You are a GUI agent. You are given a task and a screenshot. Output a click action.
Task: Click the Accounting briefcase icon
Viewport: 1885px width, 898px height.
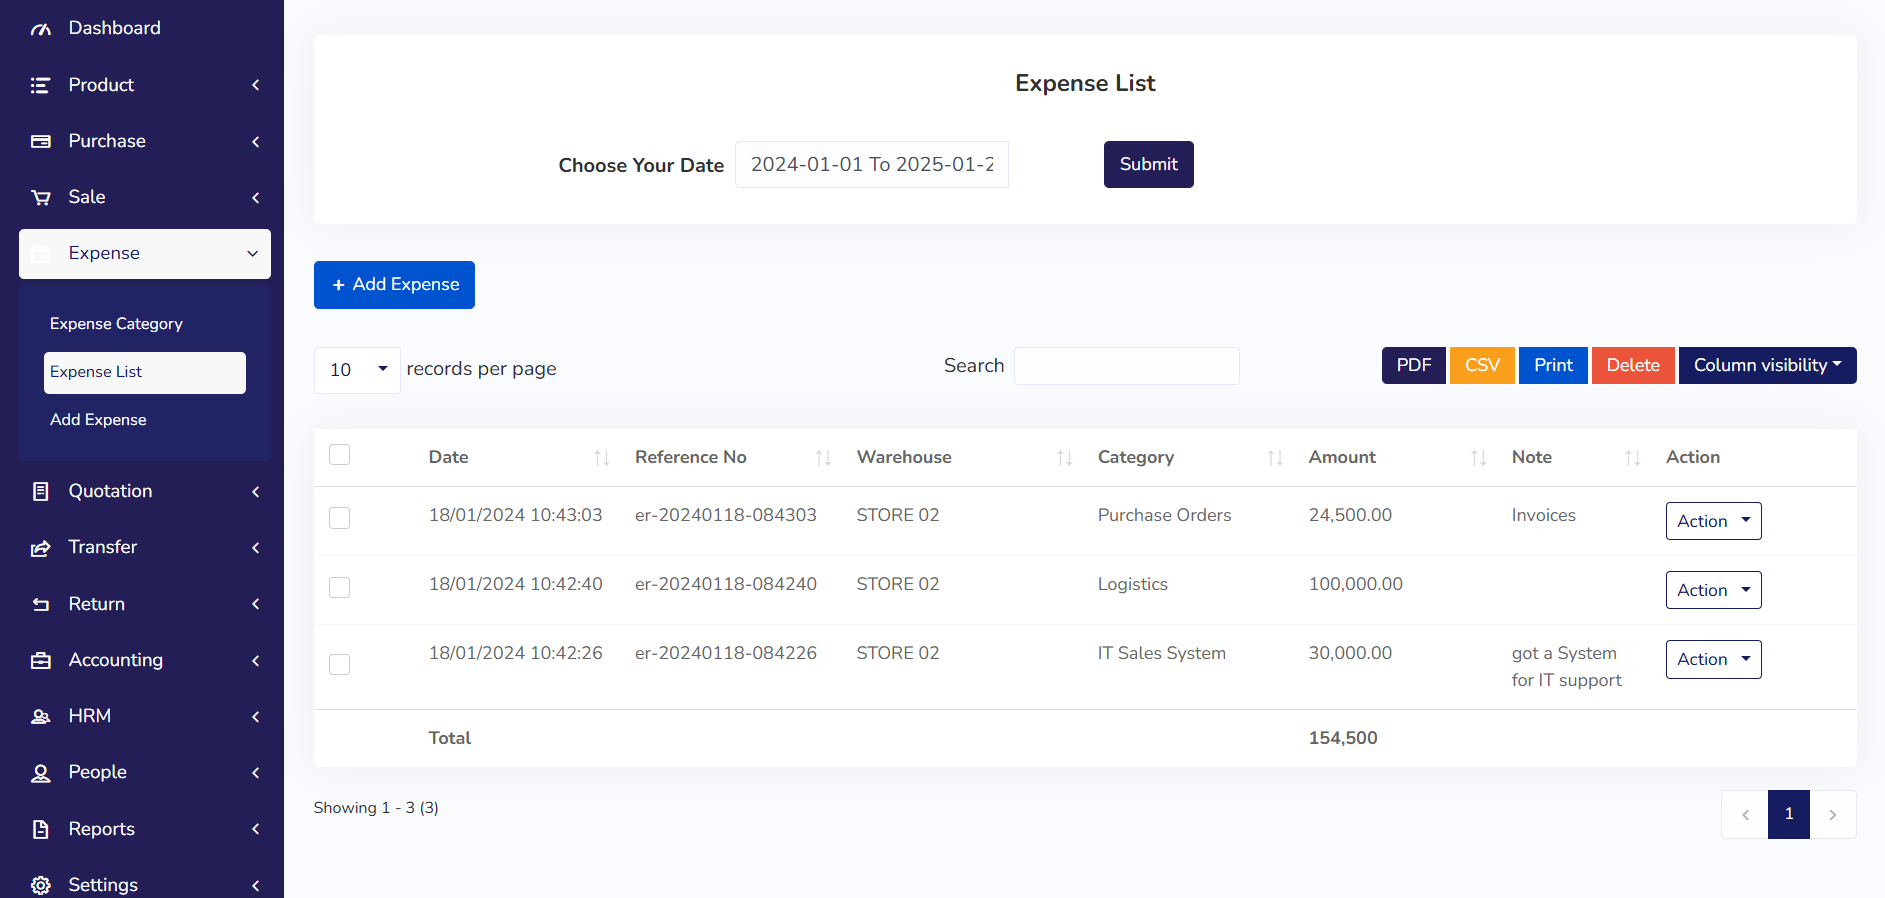pos(40,661)
